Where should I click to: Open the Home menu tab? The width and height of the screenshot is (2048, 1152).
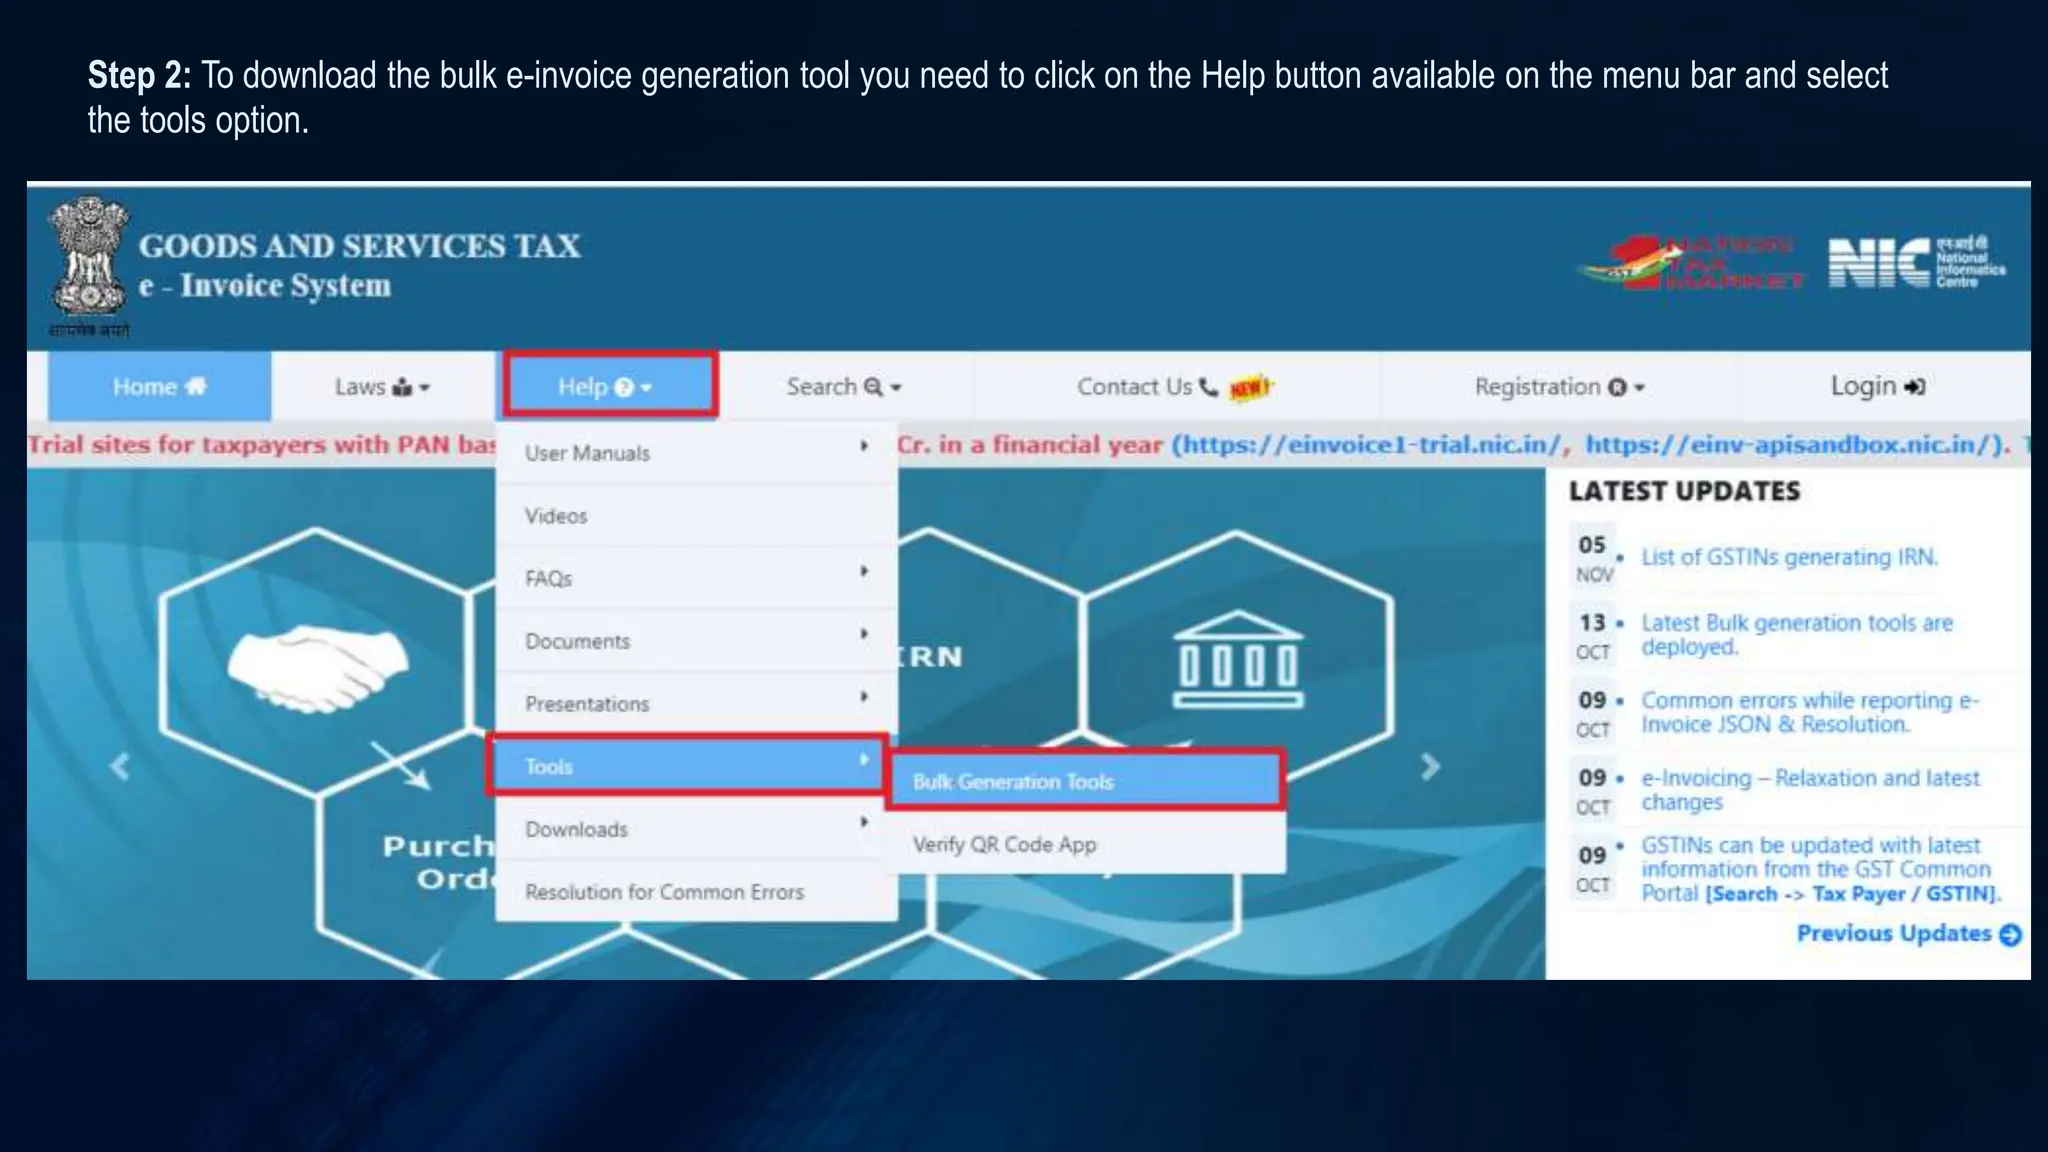pos(159,387)
